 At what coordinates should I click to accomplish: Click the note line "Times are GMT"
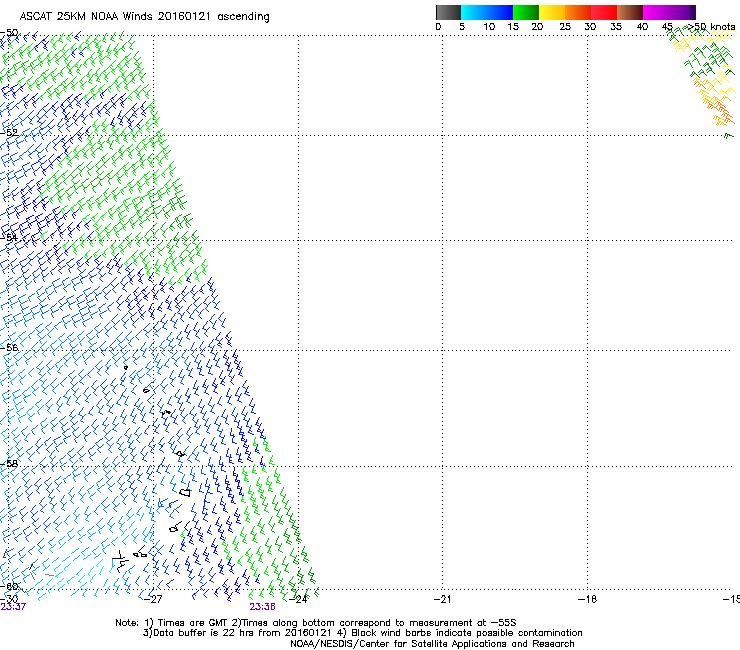tap(193, 623)
